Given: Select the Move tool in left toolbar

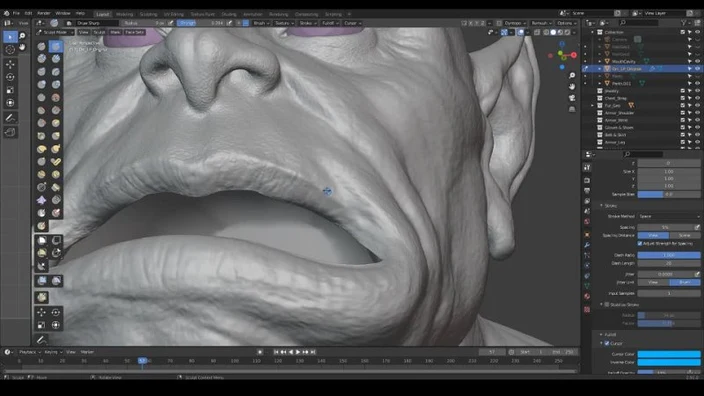Looking at the screenshot, I should tap(10, 64).
